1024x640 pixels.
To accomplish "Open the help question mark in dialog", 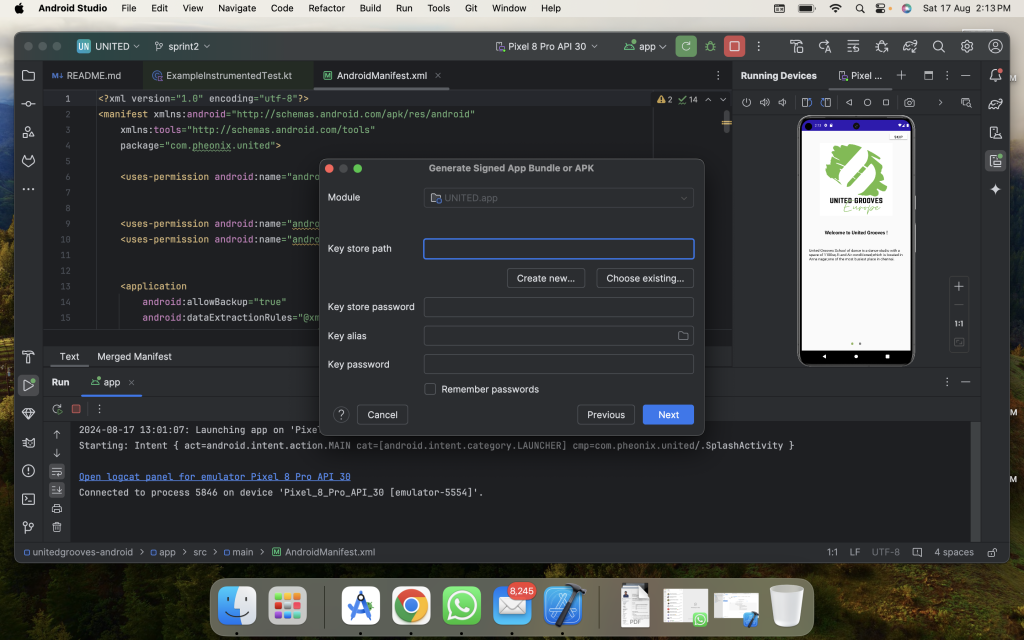I will click(341, 415).
